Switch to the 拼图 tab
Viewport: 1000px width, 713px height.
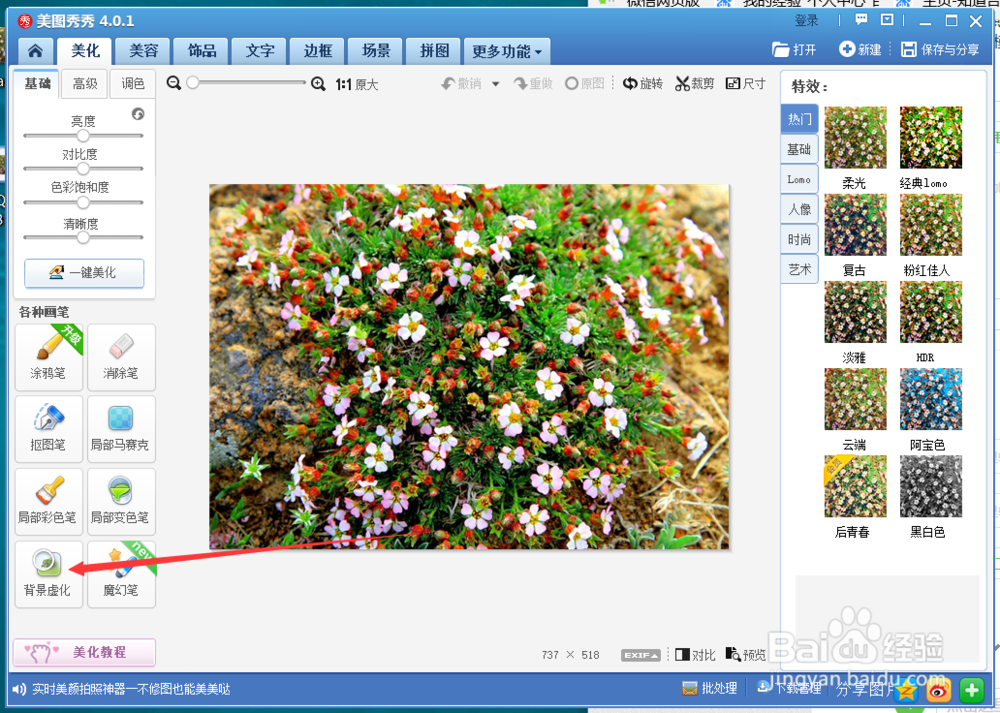tap(434, 51)
